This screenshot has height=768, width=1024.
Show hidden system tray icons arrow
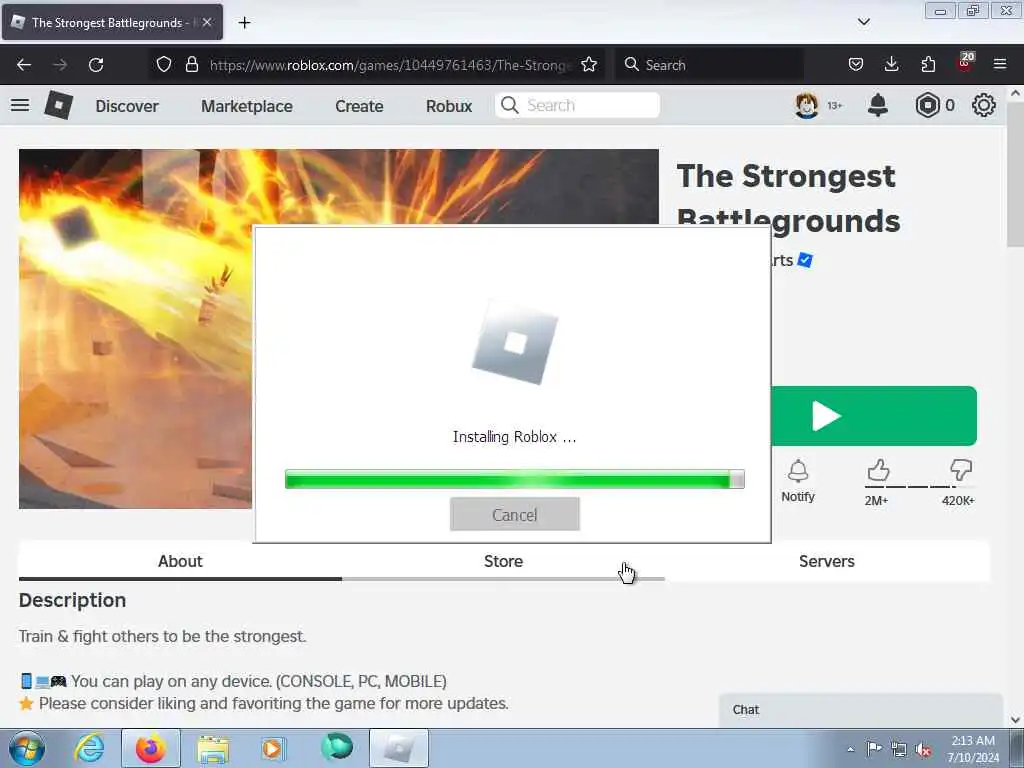pos(850,750)
